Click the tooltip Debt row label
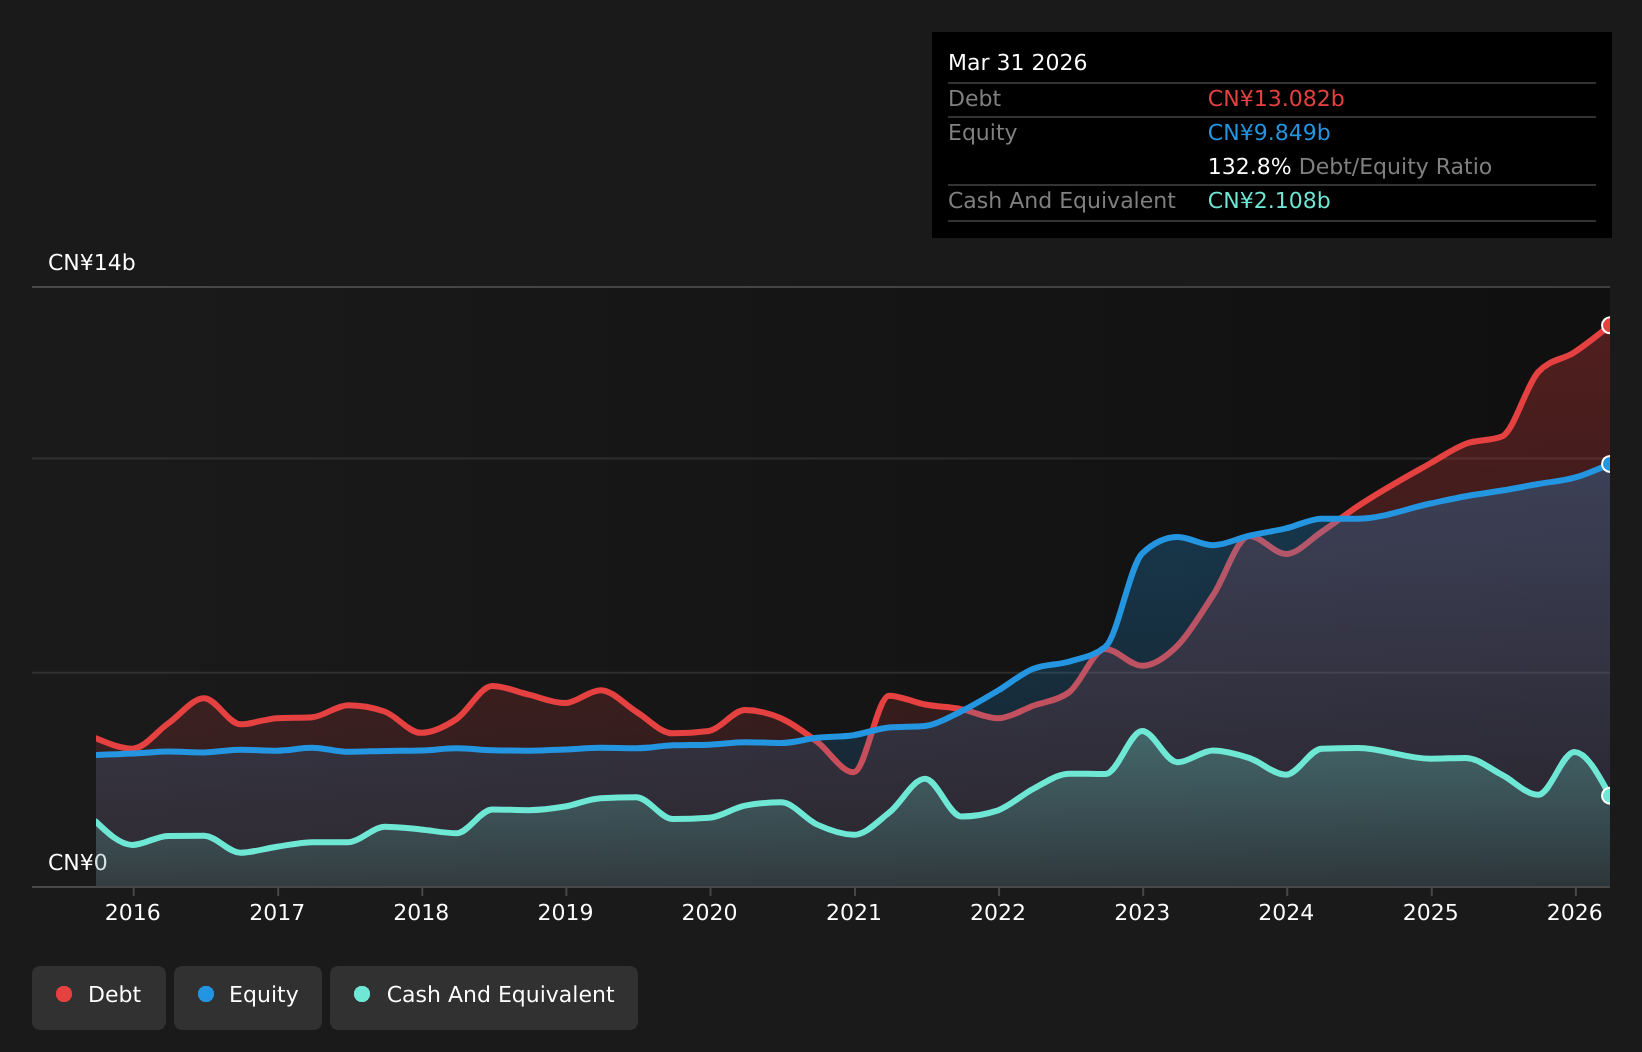 pyautogui.click(x=974, y=99)
